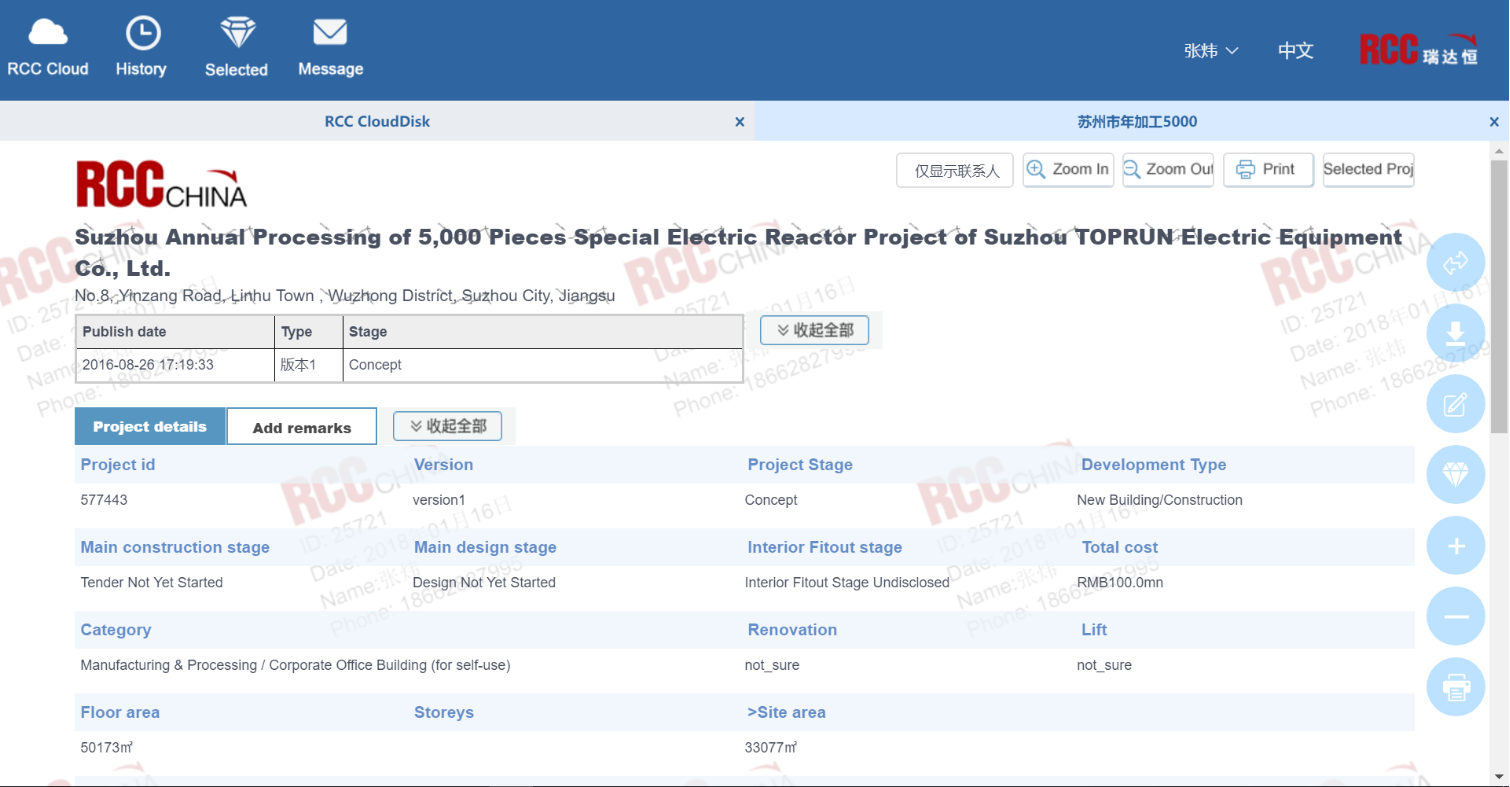Open the 张炜 user dropdown

pos(1210,51)
